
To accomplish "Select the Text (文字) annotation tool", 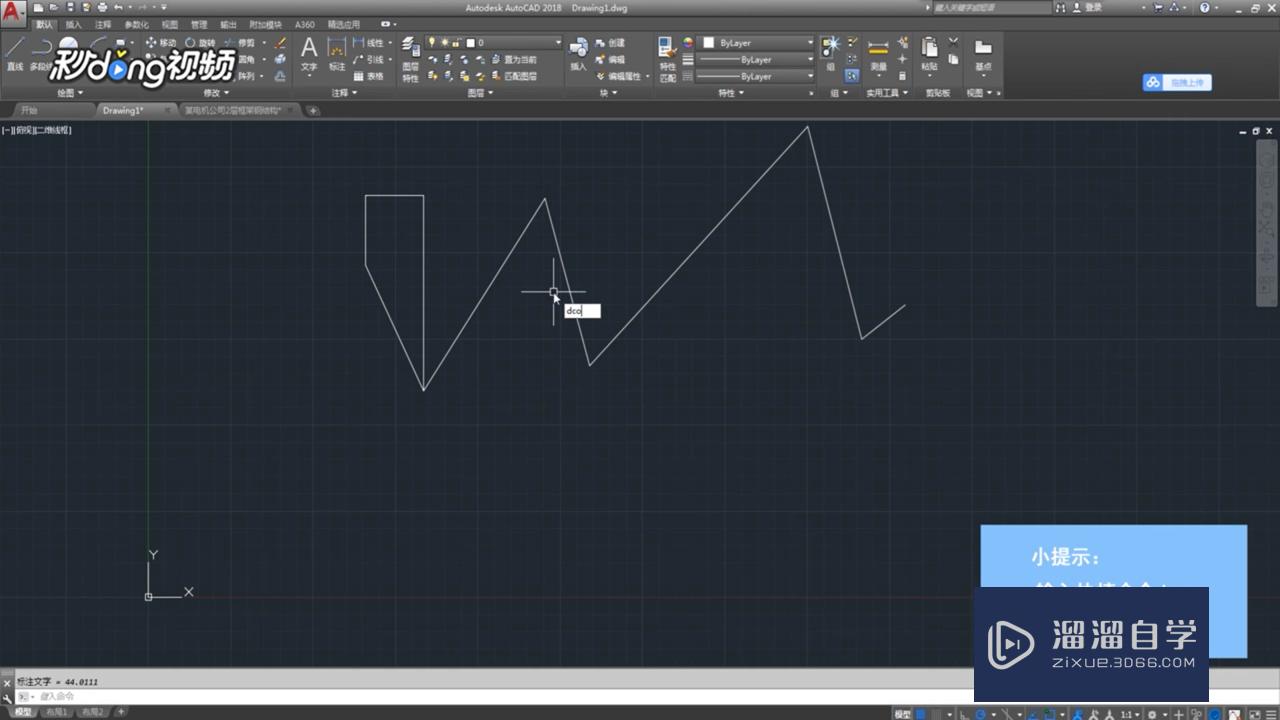I will pyautogui.click(x=309, y=54).
